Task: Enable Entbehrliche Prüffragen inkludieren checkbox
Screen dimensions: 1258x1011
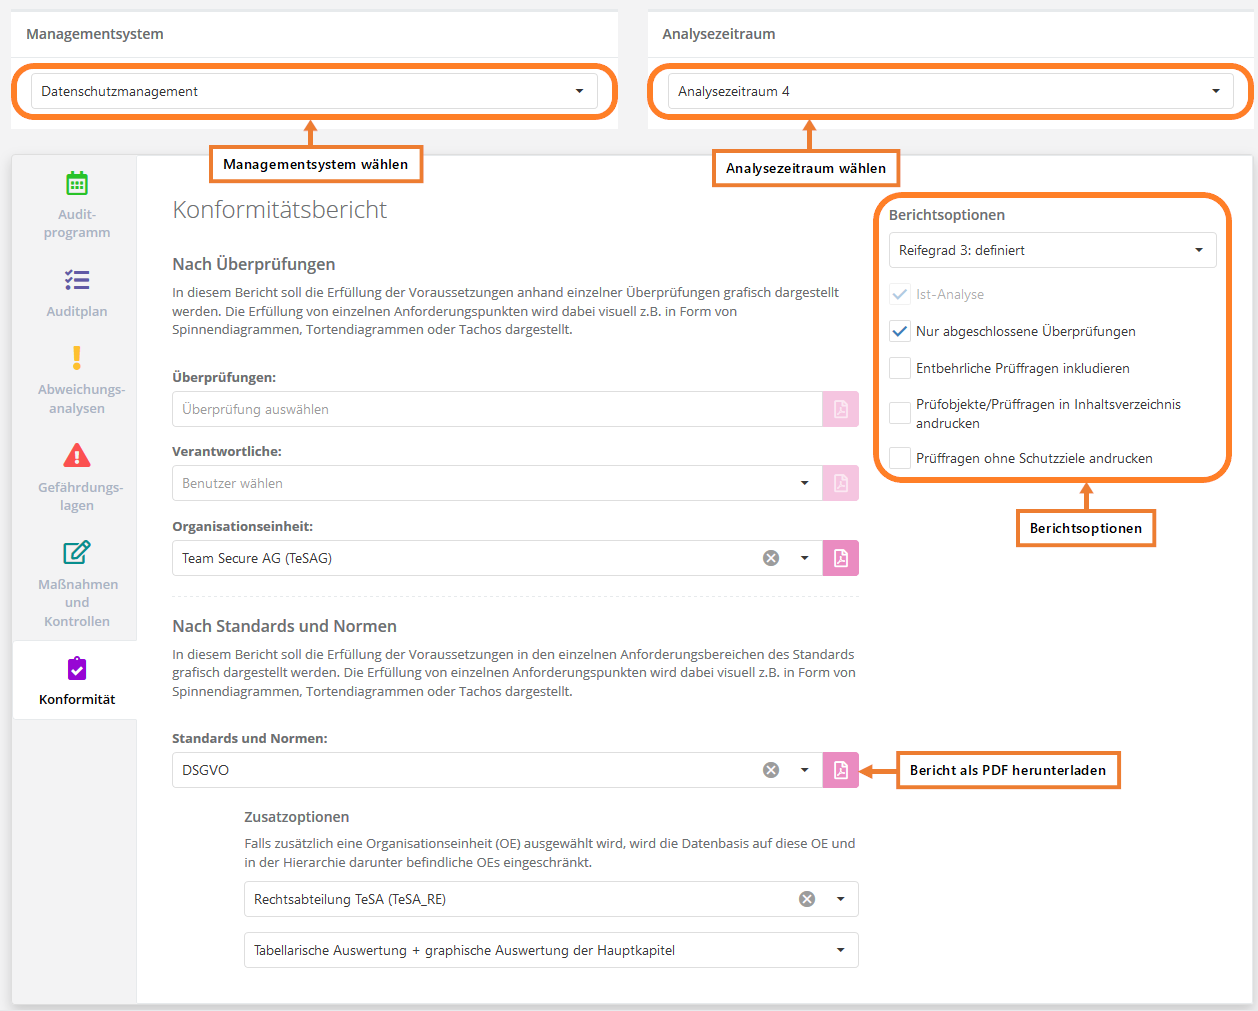Action: click(x=900, y=368)
